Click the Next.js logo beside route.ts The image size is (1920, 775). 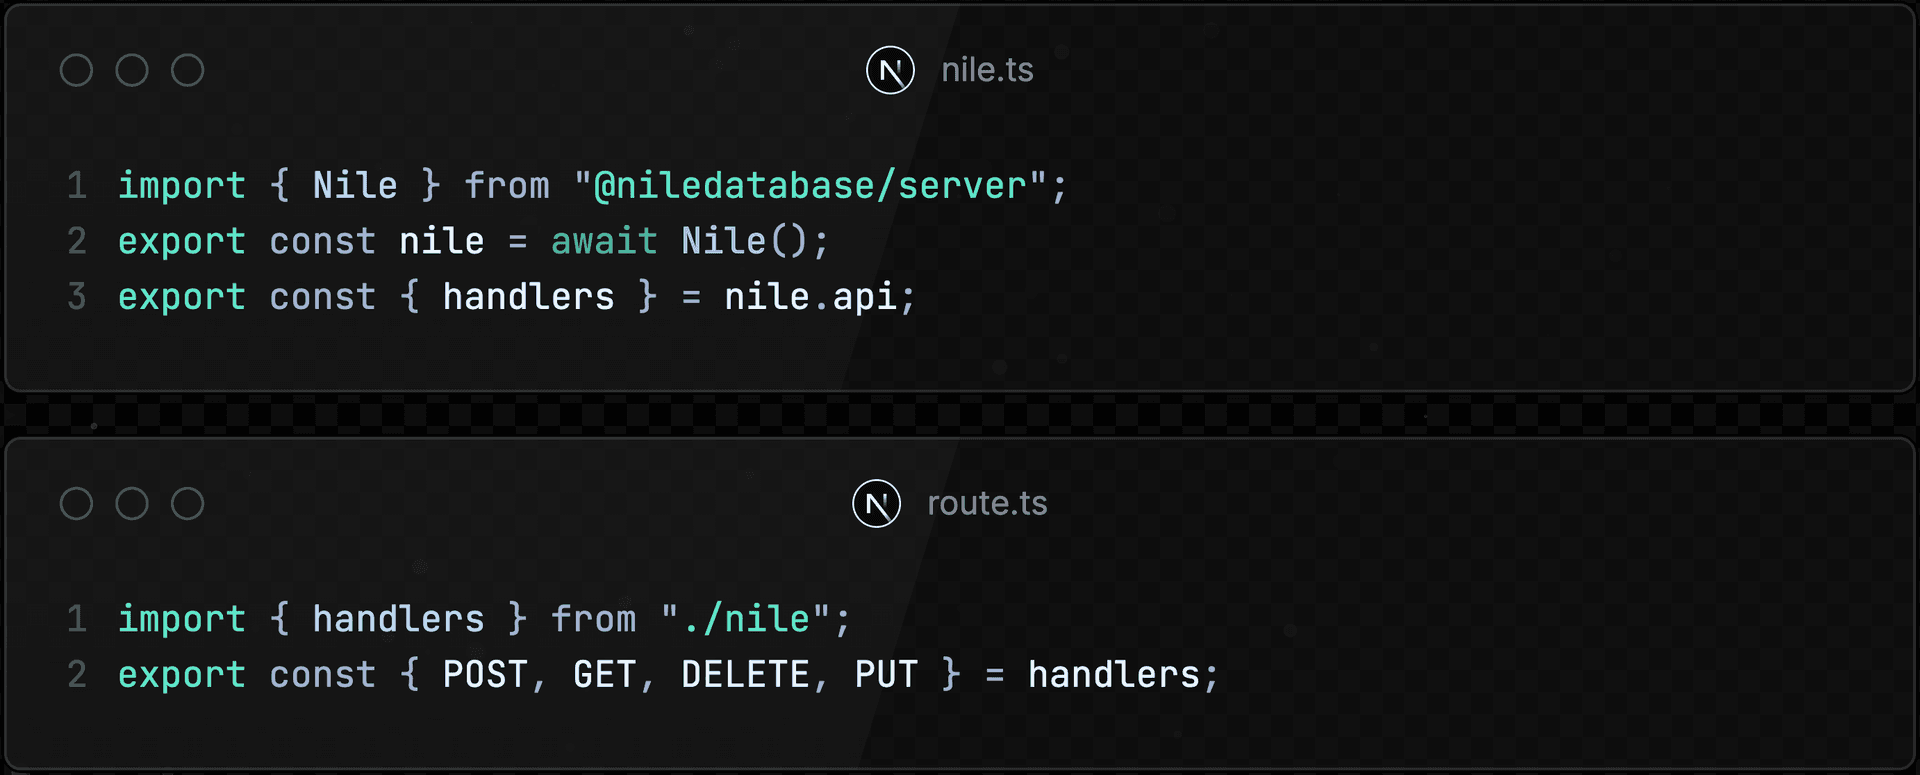pos(876,504)
